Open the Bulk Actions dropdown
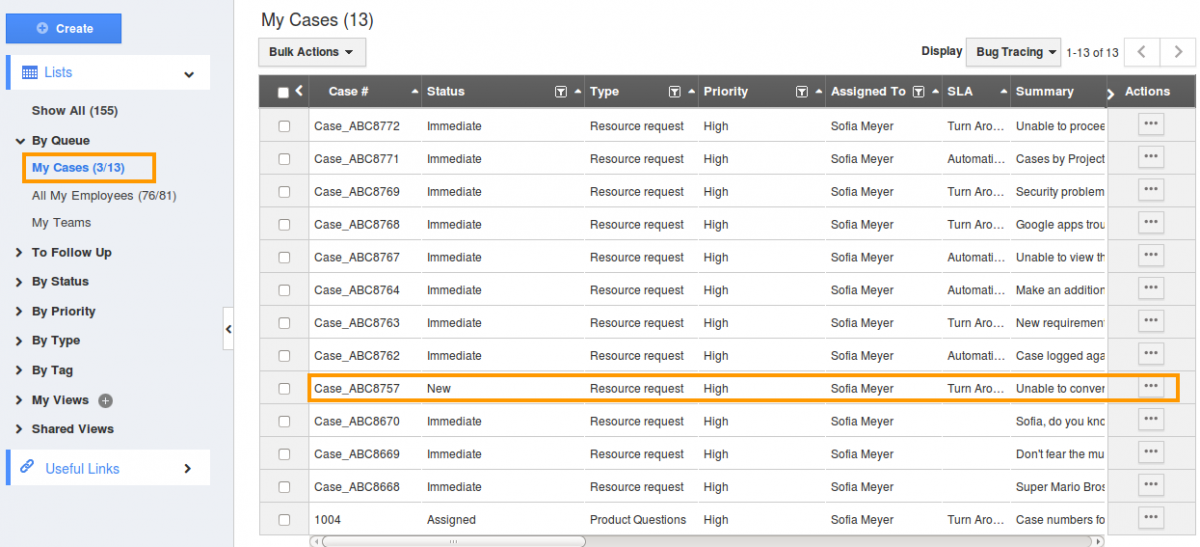Viewport: 1200px width, 547px height. 311,52
